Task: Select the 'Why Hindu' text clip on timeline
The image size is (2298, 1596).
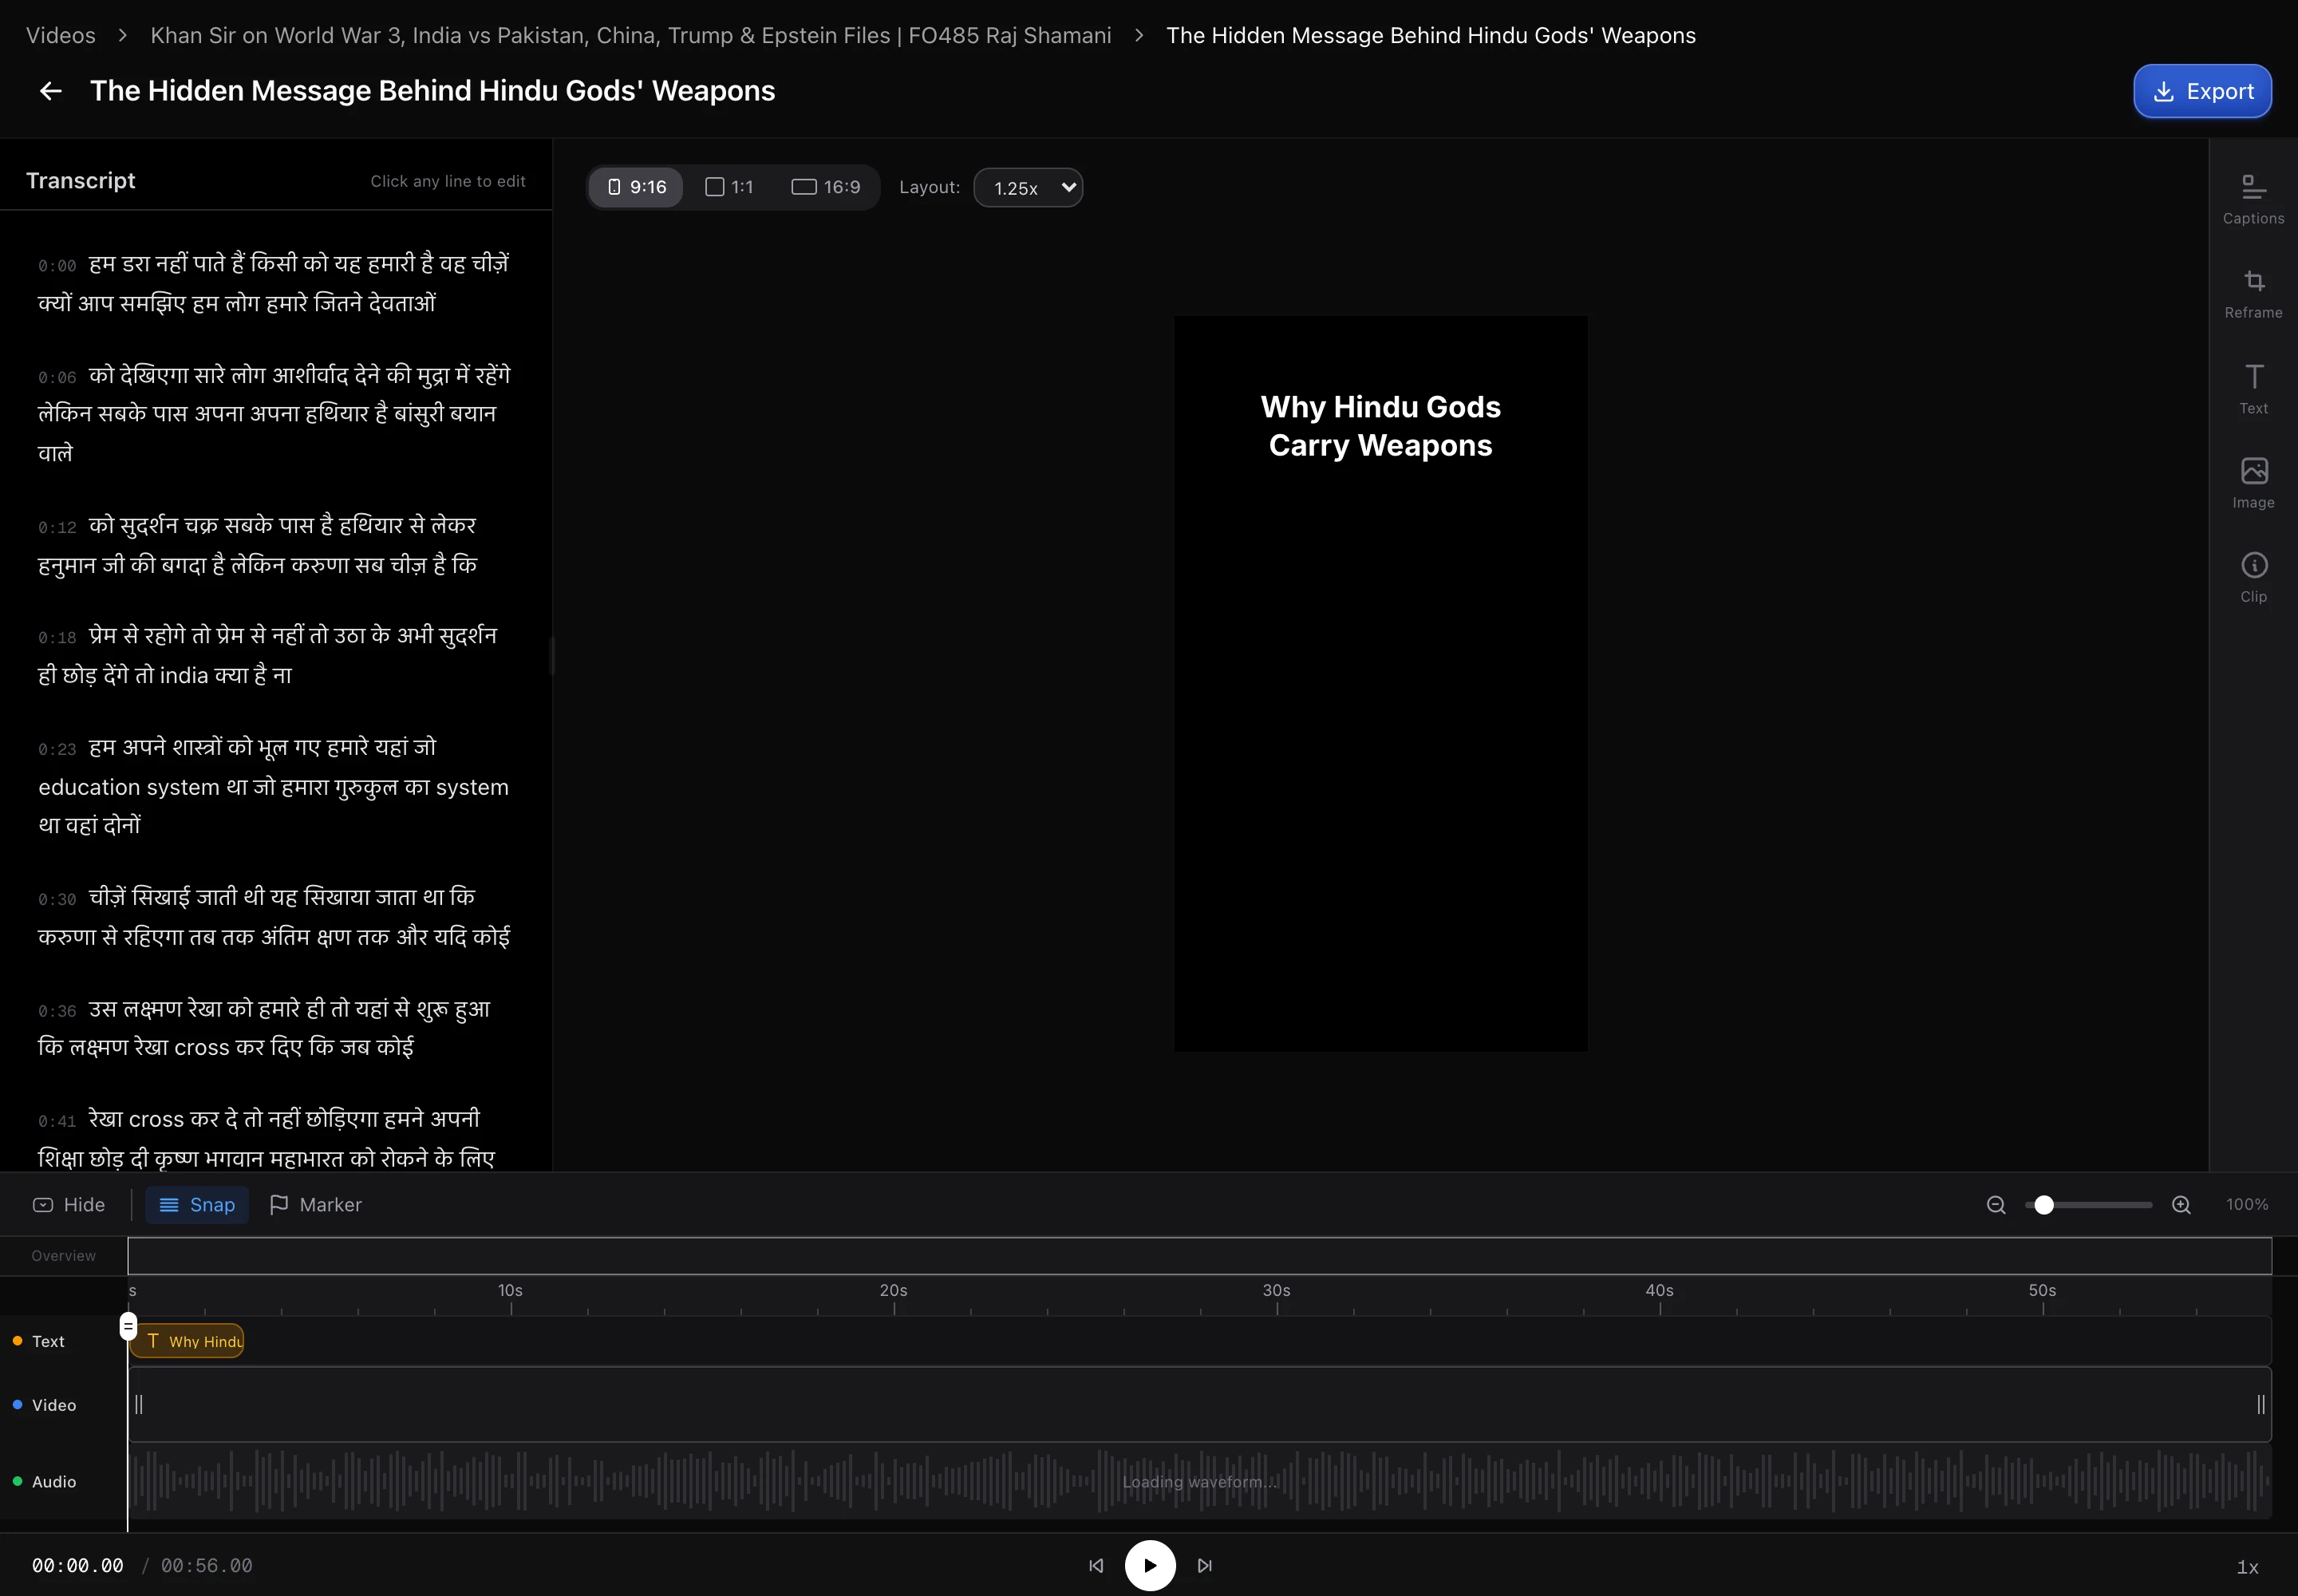Action: click(x=187, y=1341)
